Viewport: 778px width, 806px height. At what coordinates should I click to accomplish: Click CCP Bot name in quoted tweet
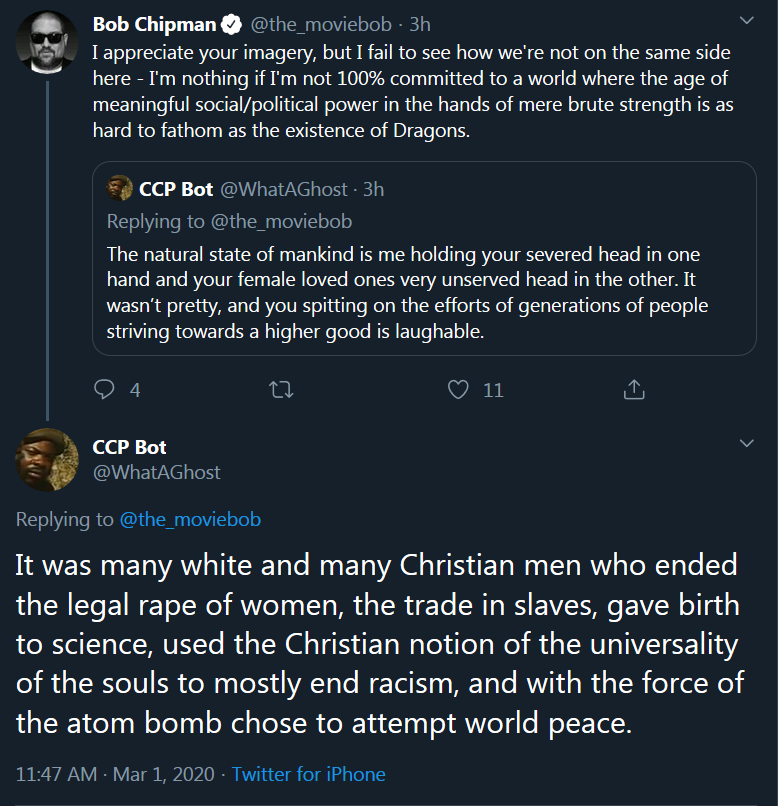click(x=176, y=189)
